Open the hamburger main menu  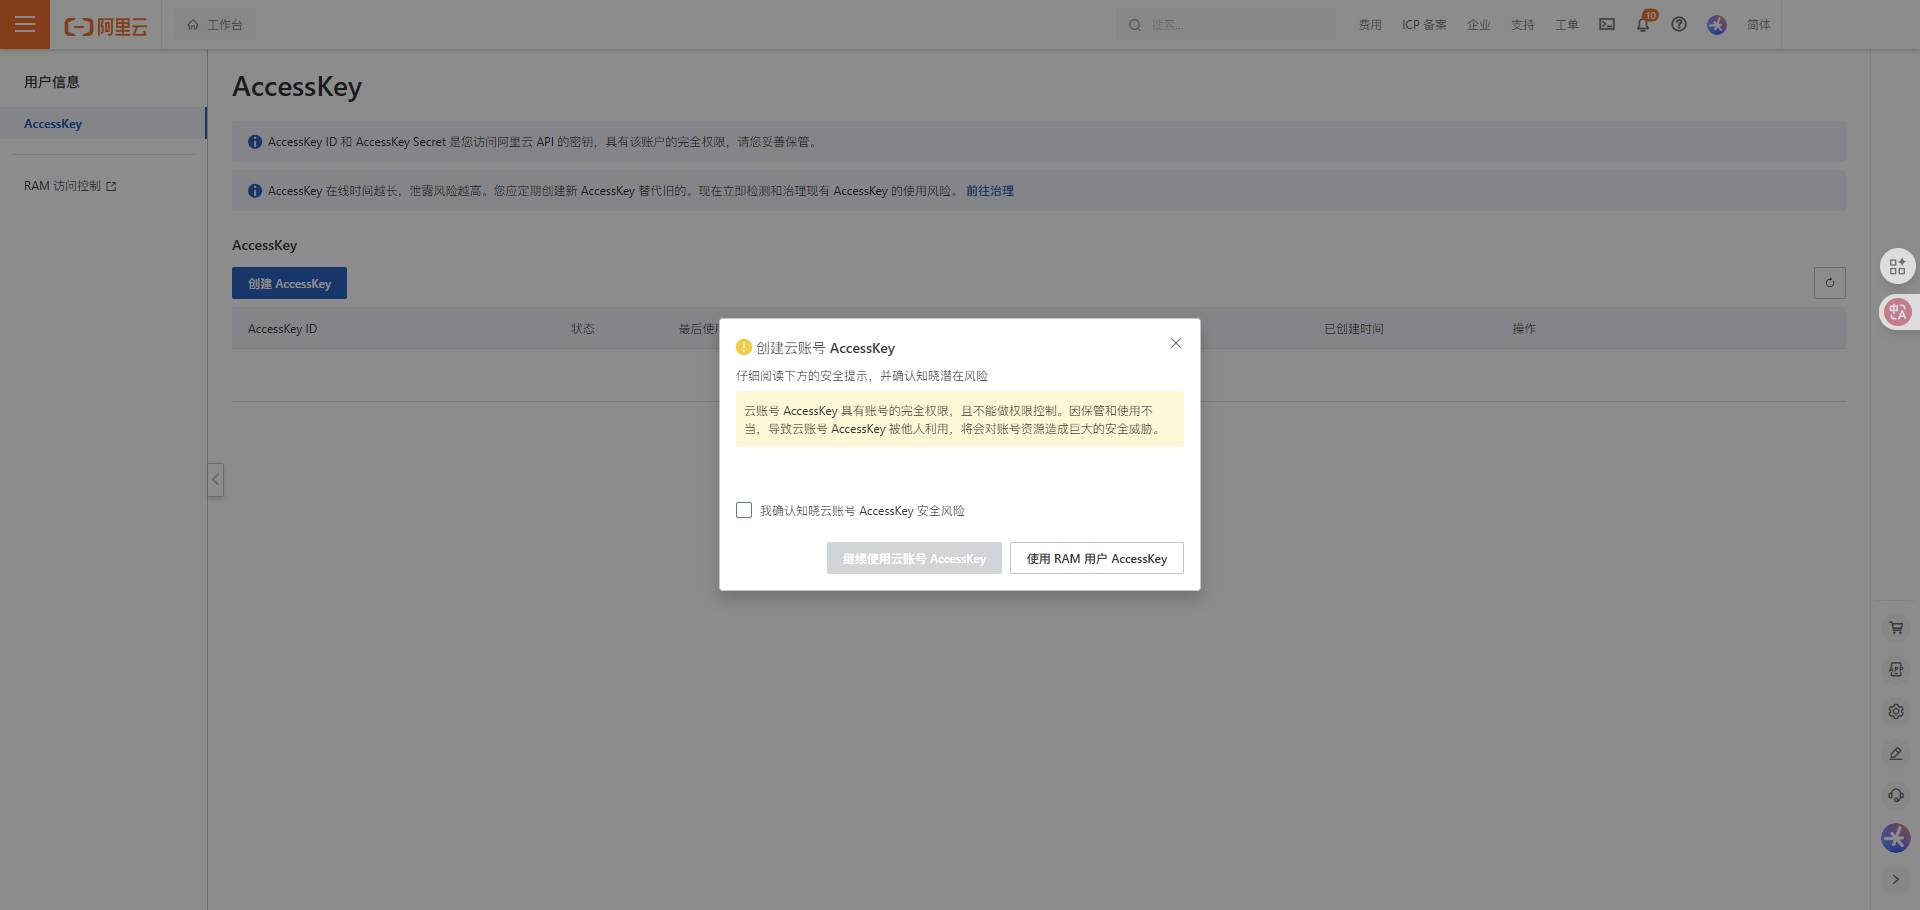25,24
